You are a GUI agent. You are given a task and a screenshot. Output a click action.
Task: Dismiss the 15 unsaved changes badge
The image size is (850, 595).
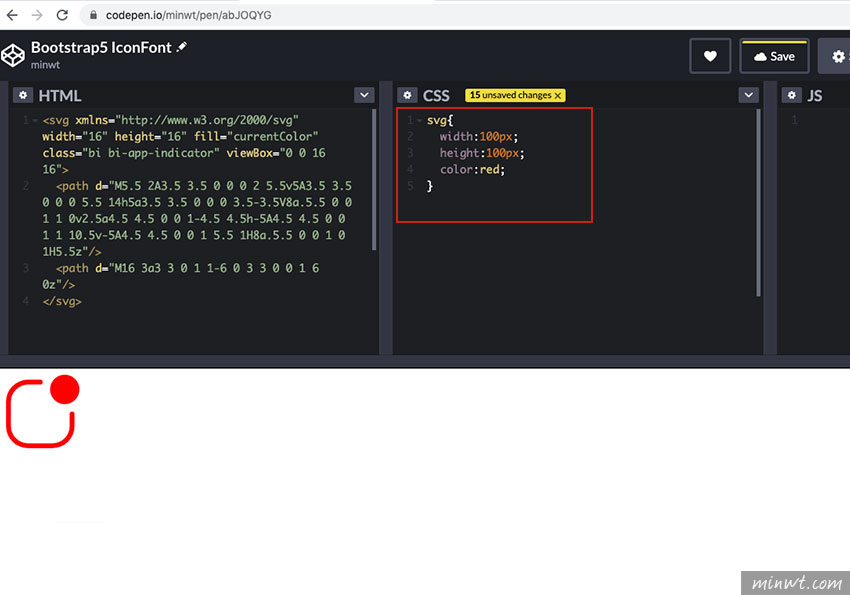[x=558, y=96]
